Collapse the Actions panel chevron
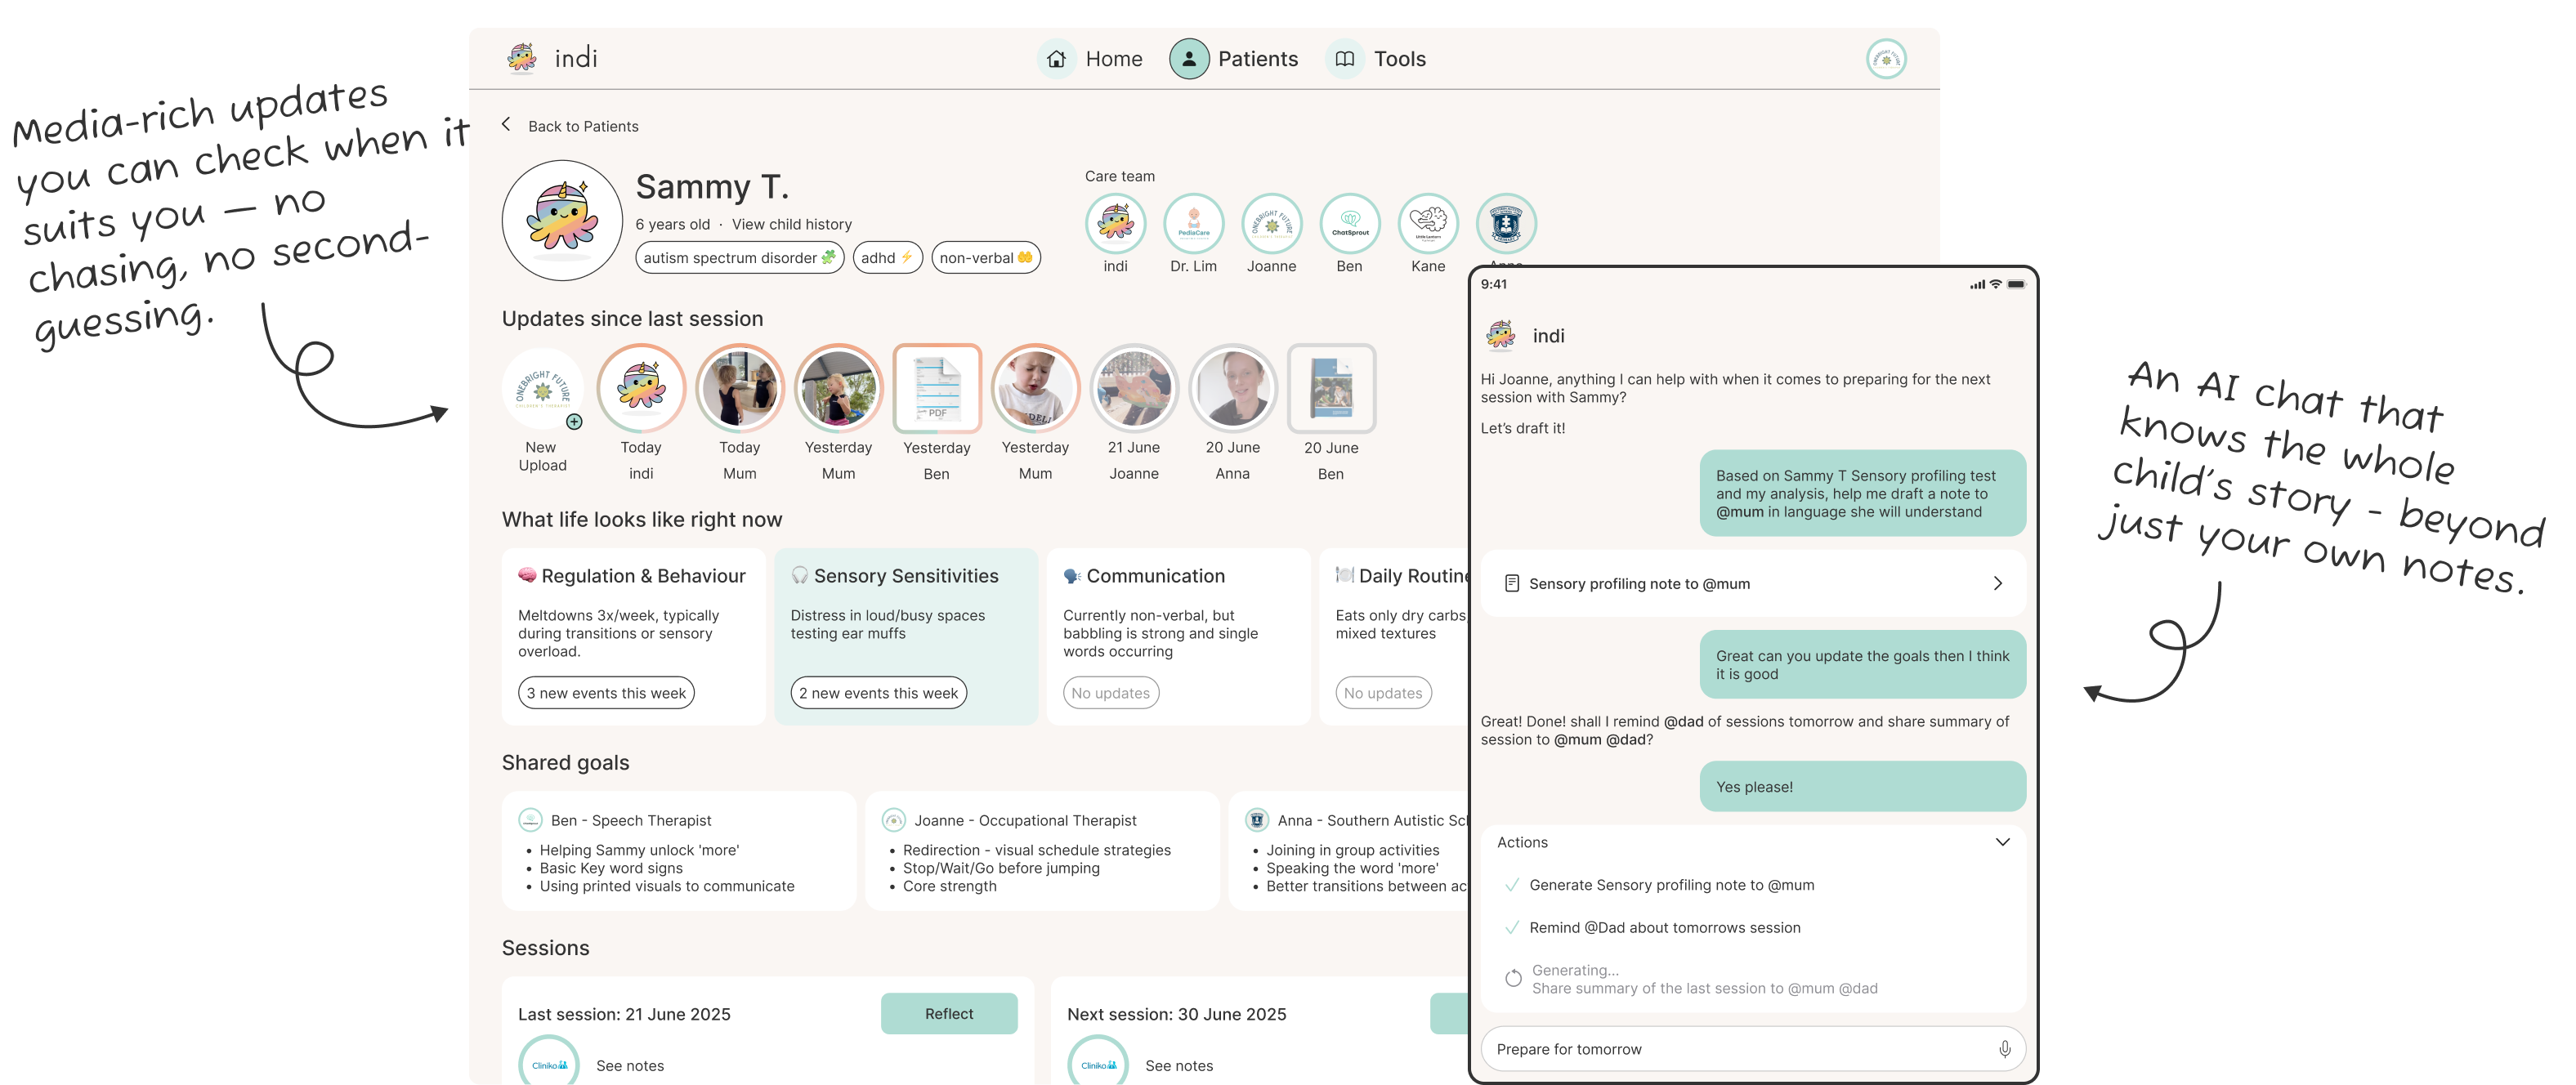Viewport: 2576px width, 1085px height. [2002, 842]
